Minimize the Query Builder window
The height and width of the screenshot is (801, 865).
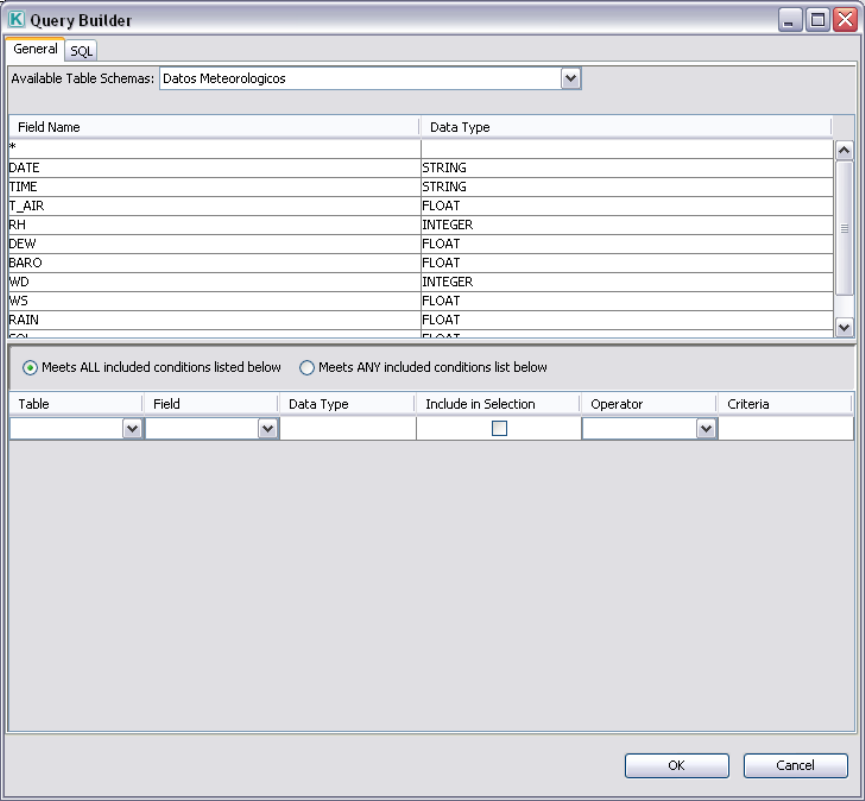pos(790,20)
